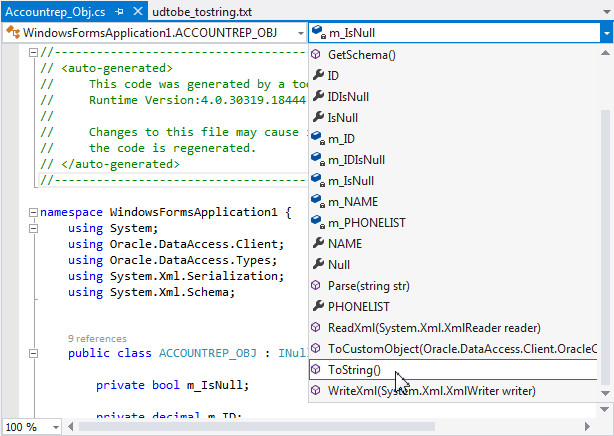Click the m_PHONELIST private field icon
Screen dimensions: 614x436
[x=318, y=223]
